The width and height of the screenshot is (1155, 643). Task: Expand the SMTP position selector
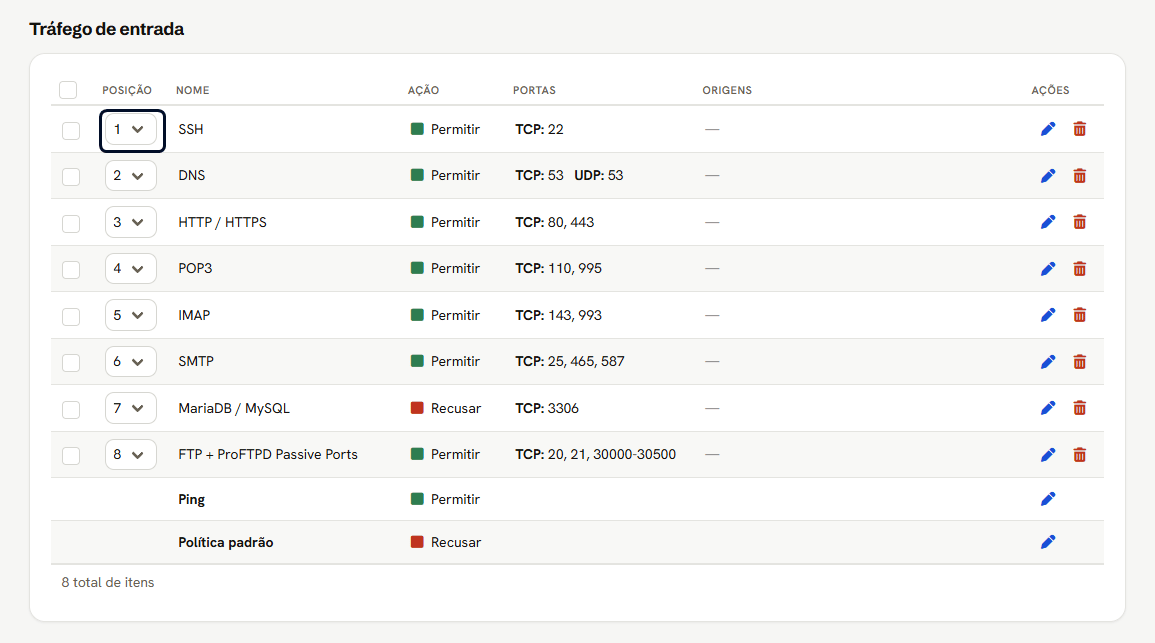[x=131, y=362]
